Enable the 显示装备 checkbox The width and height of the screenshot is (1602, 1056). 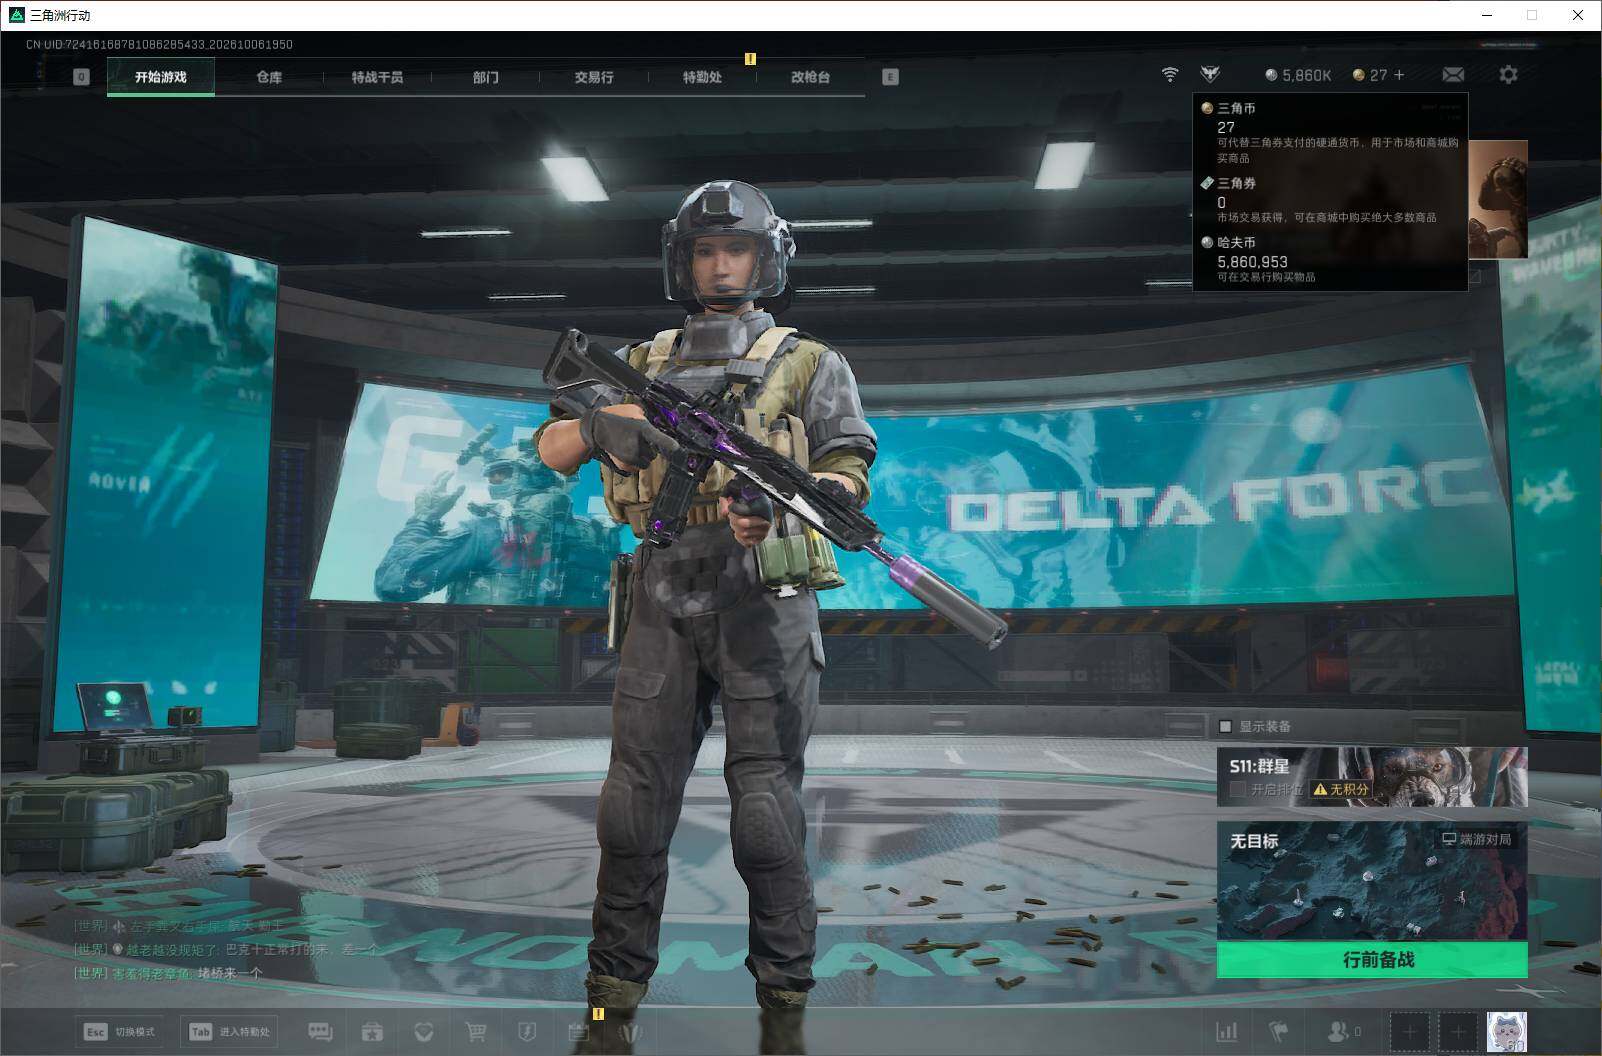pyautogui.click(x=1225, y=726)
